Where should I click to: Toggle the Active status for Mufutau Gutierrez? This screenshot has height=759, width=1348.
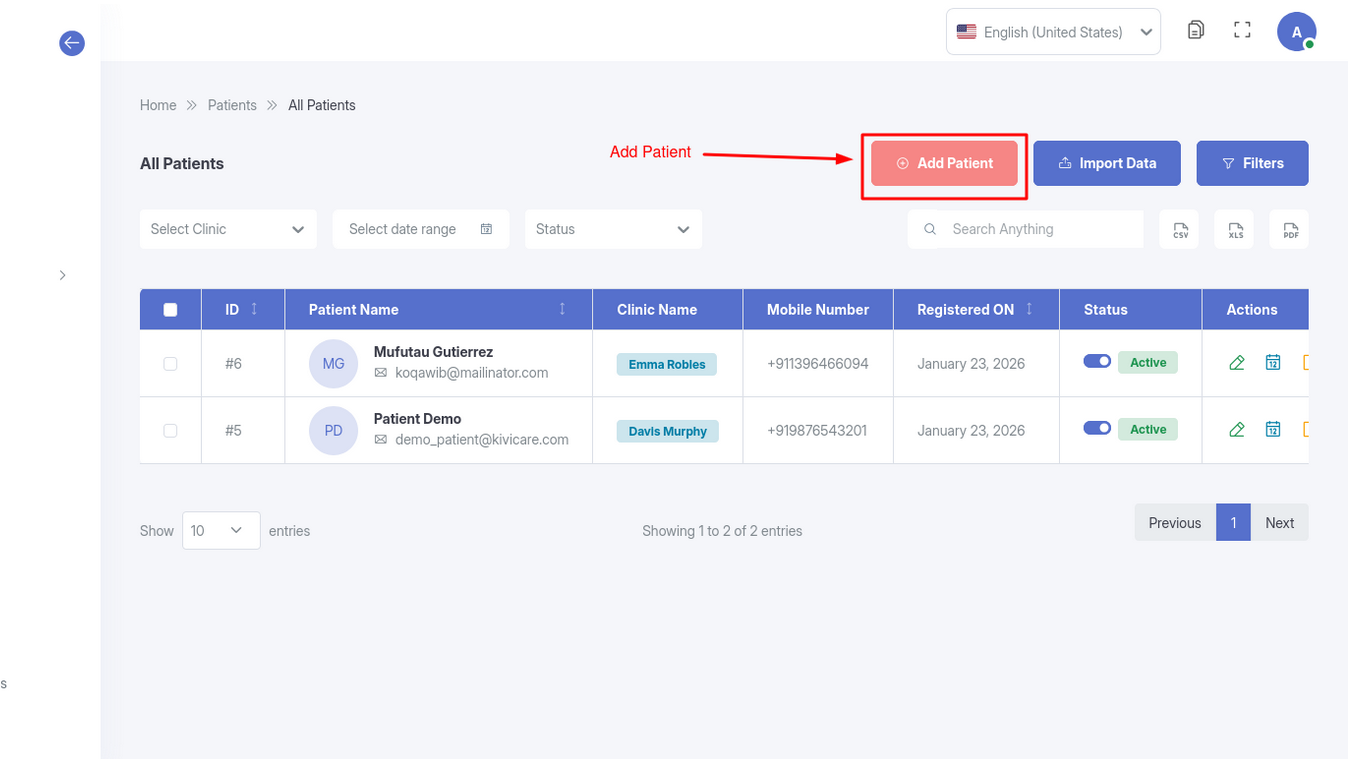(1097, 362)
